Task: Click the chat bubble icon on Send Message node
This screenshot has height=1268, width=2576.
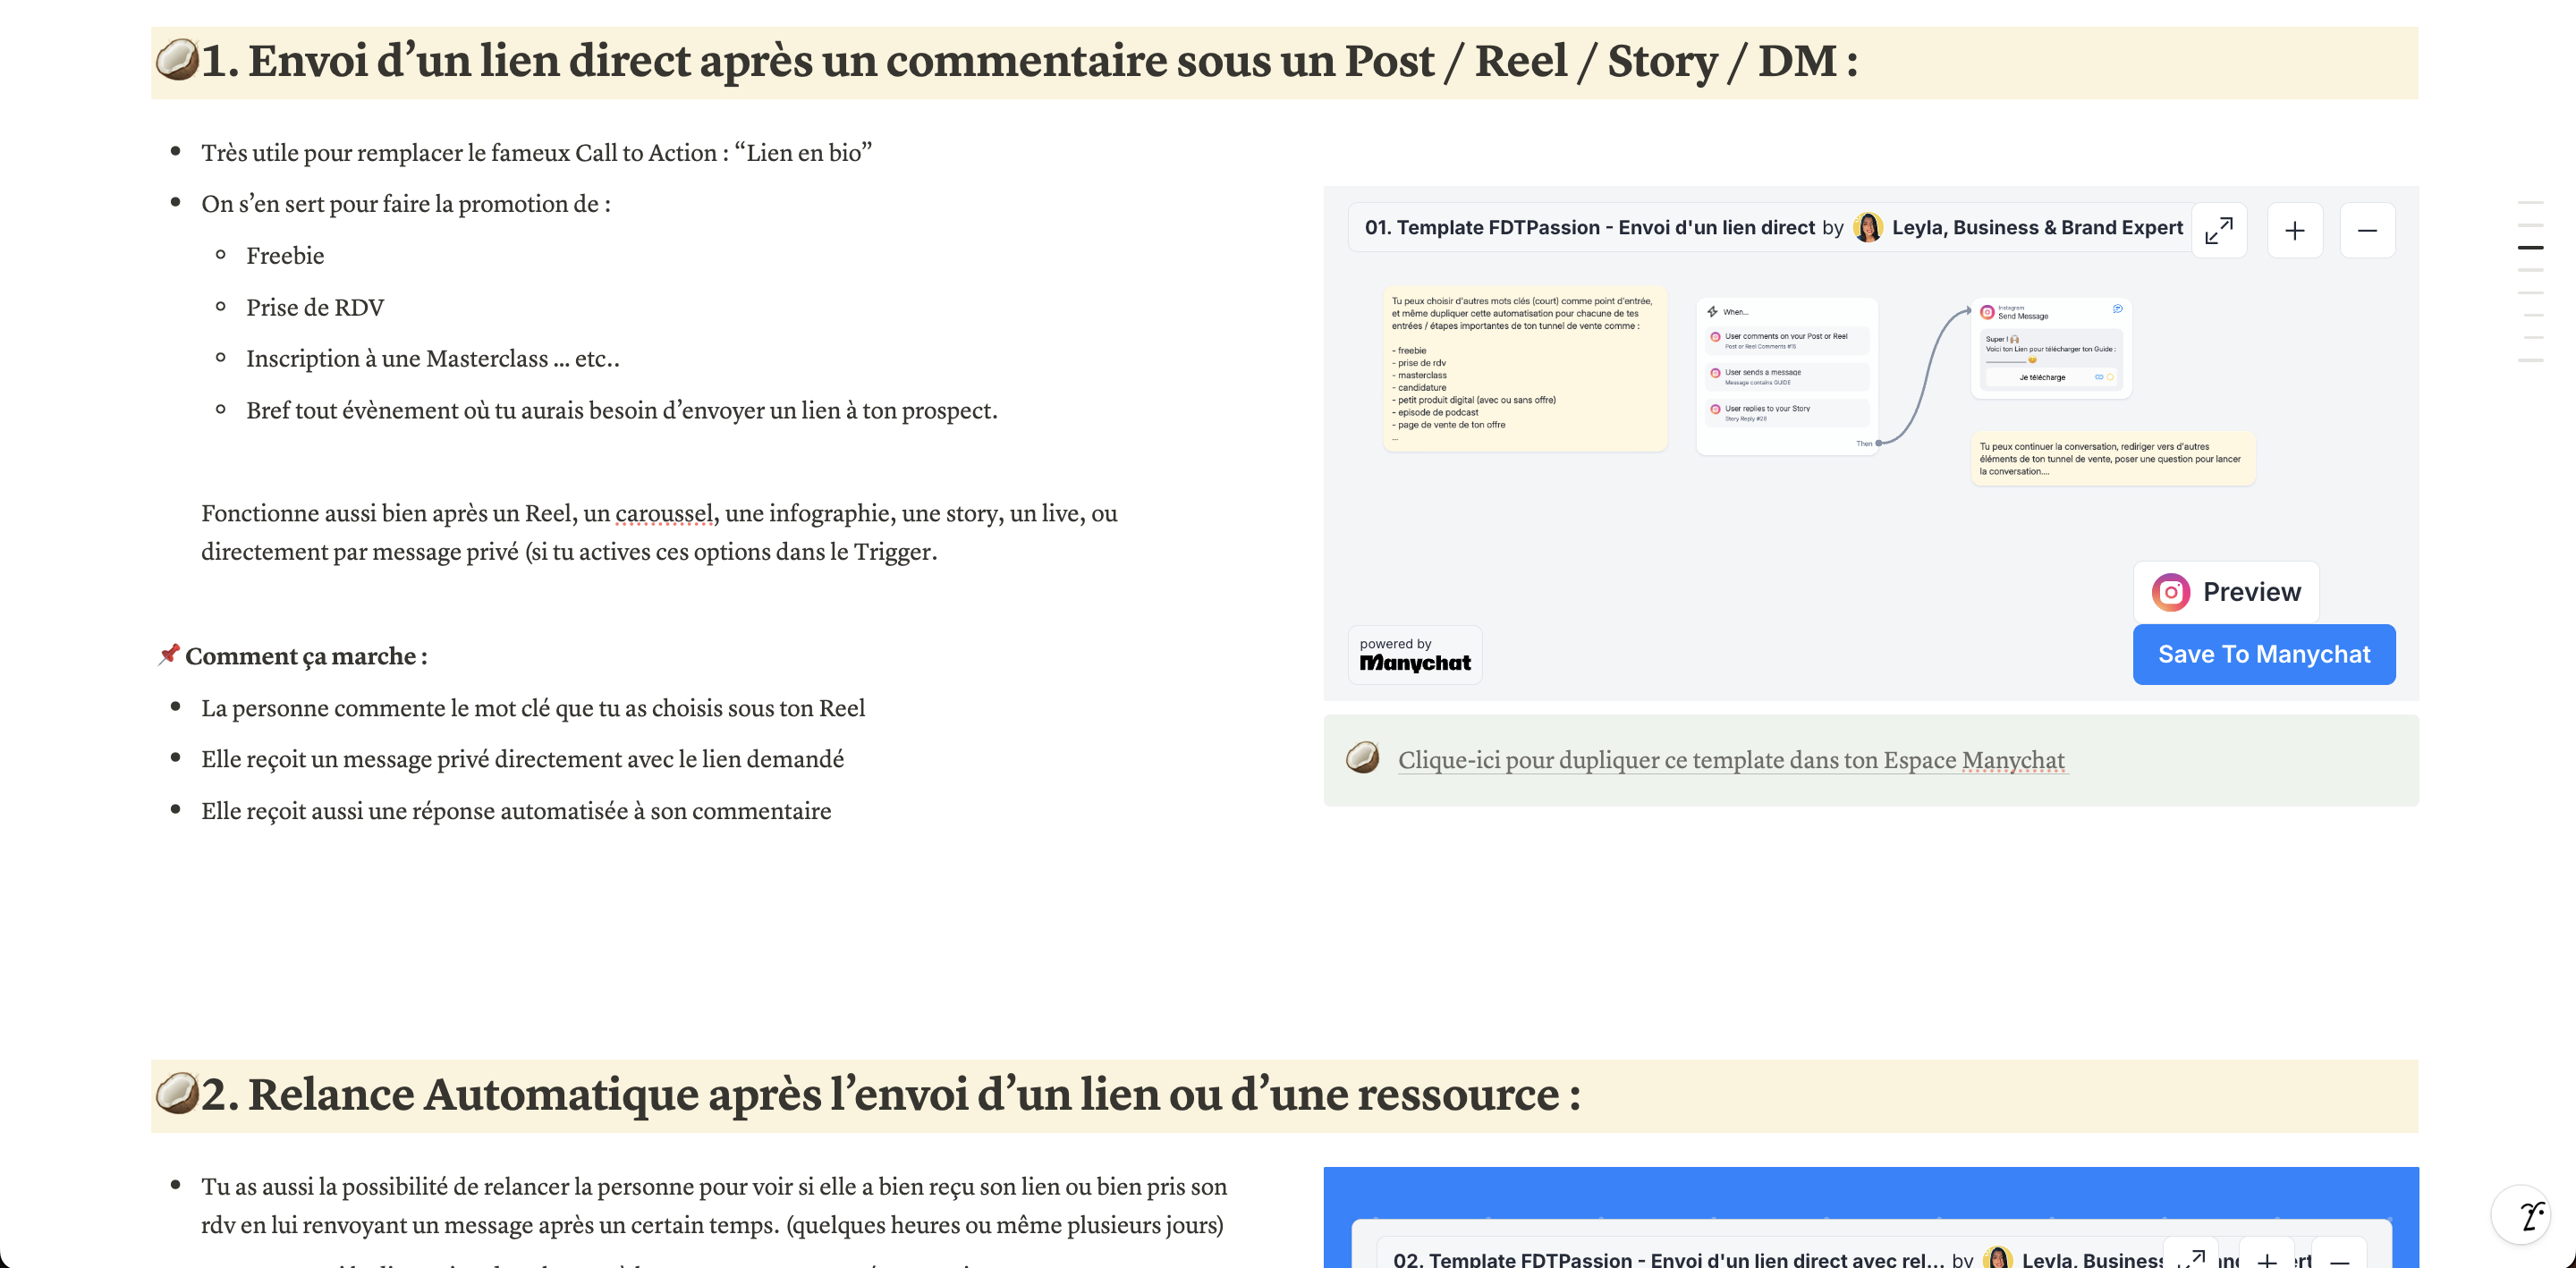Action: (x=2117, y=309)
